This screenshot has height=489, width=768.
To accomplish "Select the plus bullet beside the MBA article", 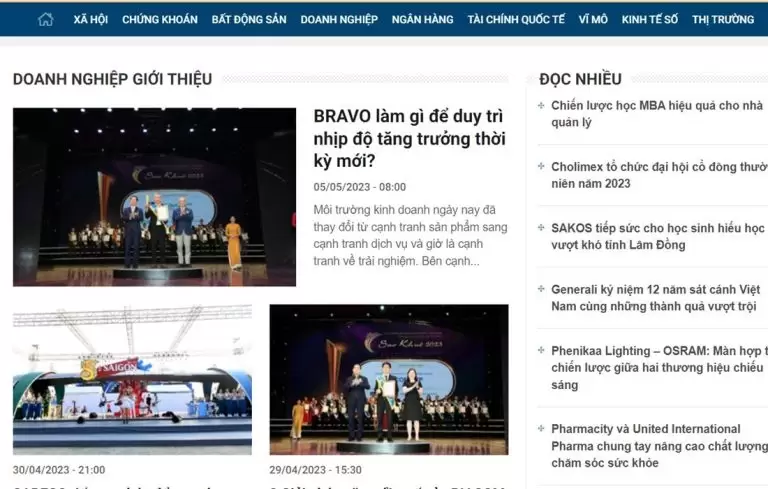I will 541,105.
